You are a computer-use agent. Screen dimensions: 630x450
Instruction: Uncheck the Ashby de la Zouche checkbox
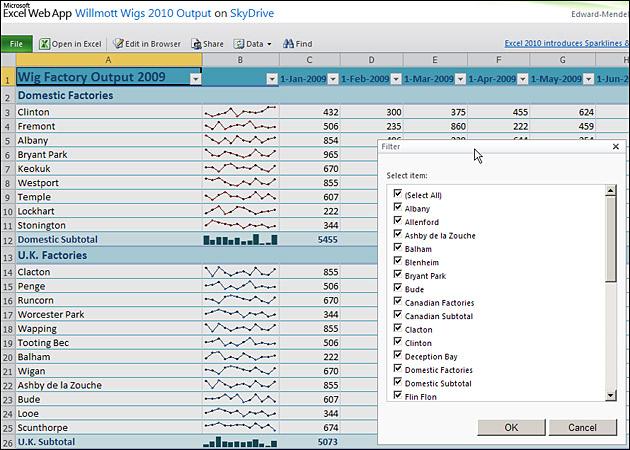coord(398,234)
